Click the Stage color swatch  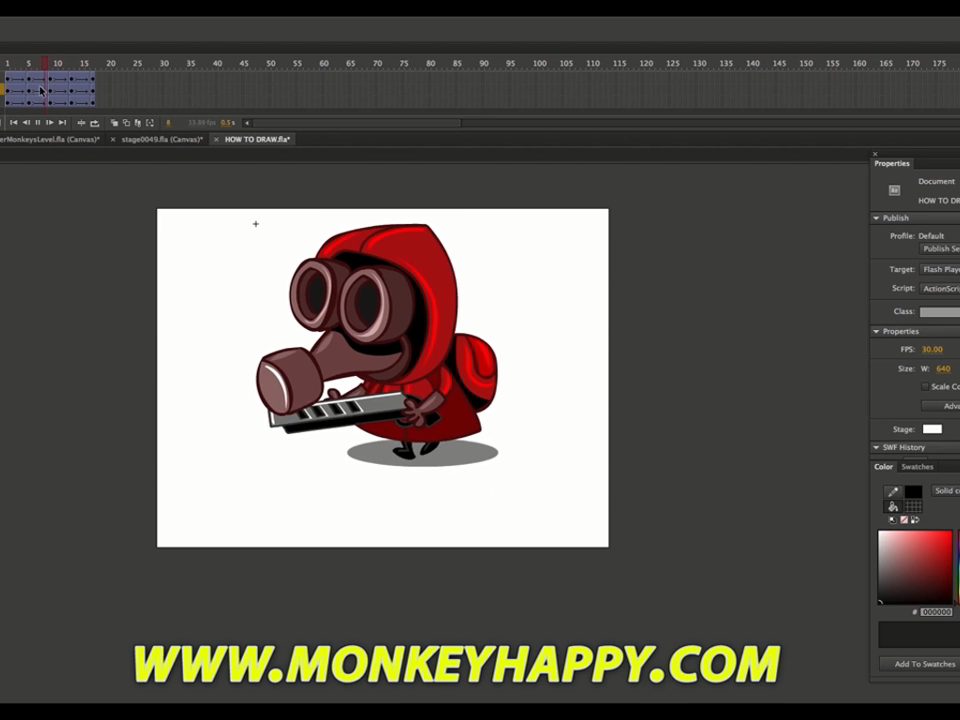[932, 429]
